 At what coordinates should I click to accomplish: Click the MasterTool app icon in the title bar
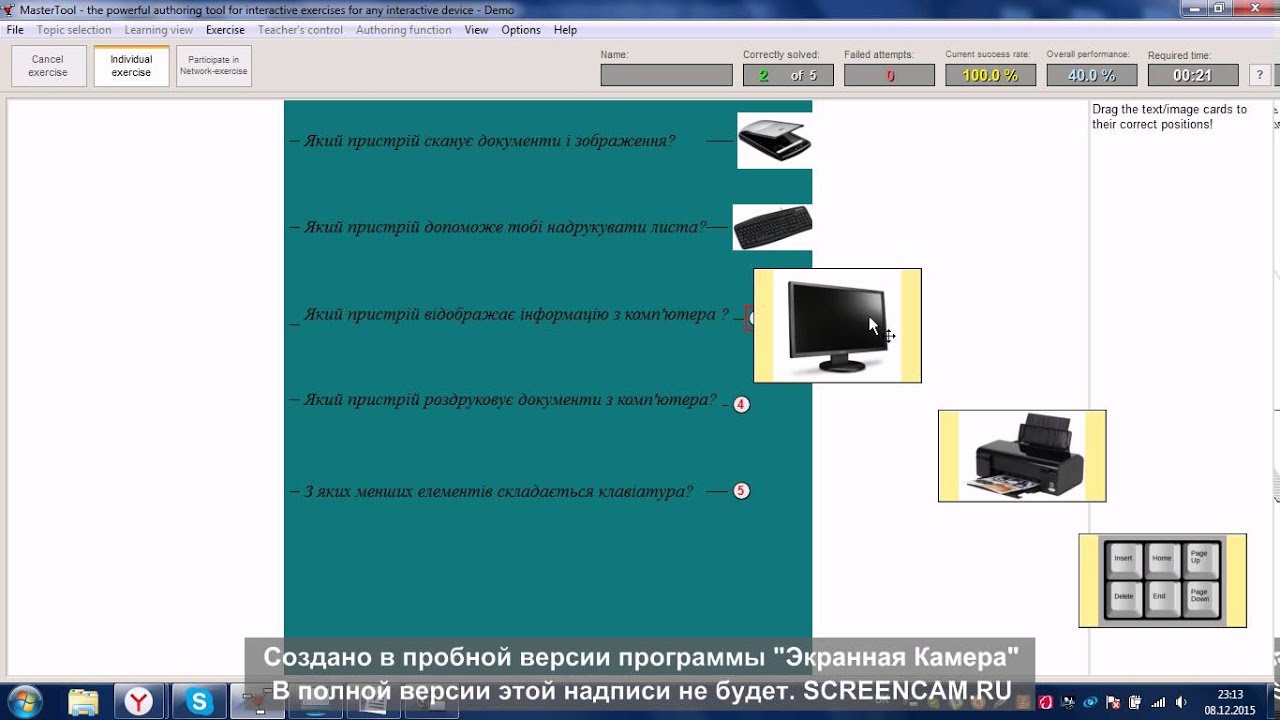[x=9, y=9]
